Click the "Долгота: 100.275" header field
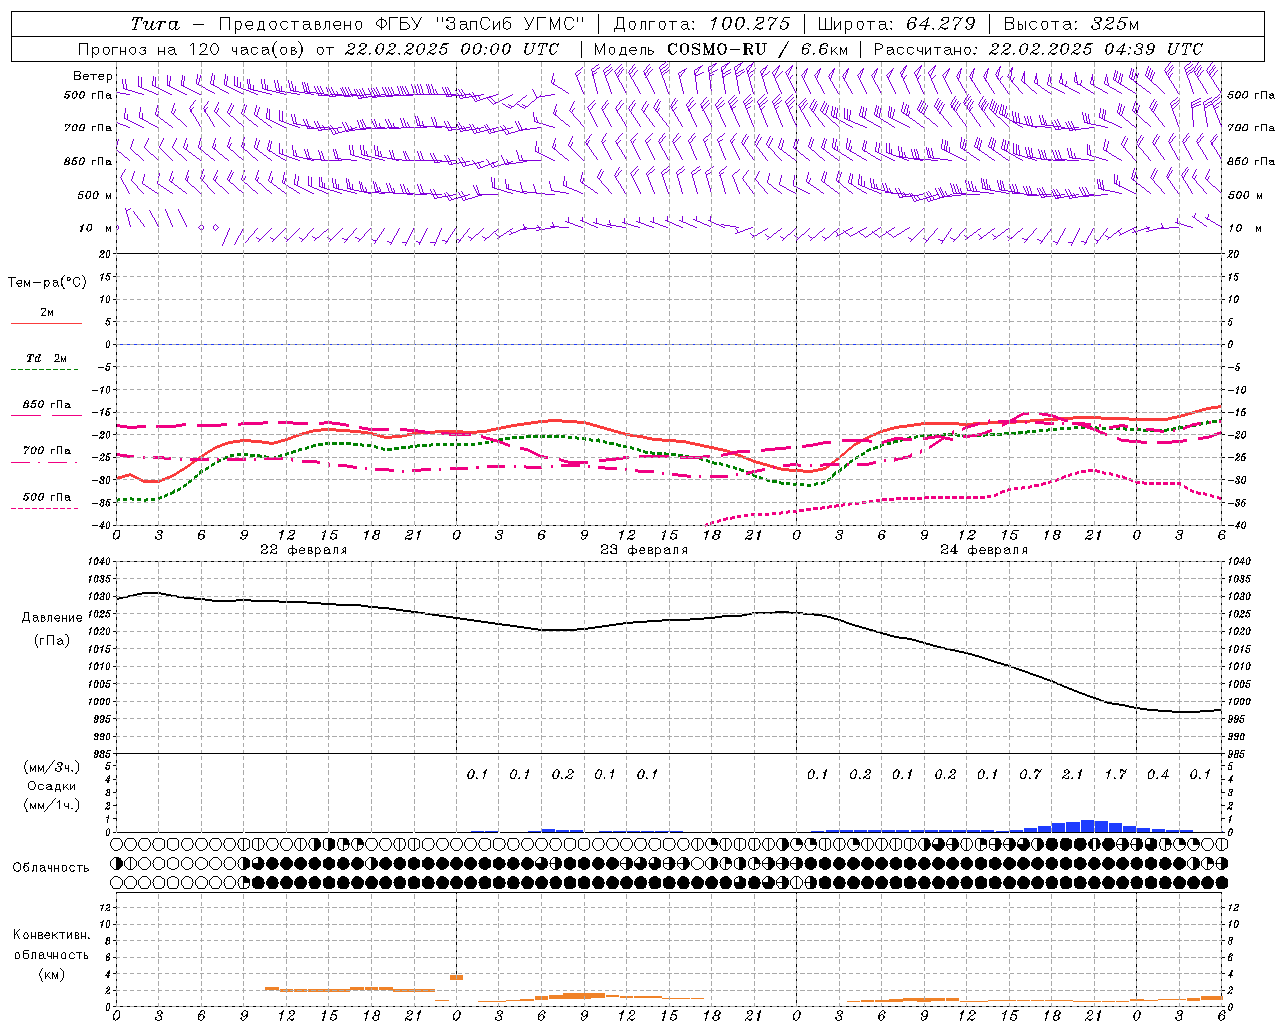The height and width of the screenshot is (1024, 1280). (701, 24)
